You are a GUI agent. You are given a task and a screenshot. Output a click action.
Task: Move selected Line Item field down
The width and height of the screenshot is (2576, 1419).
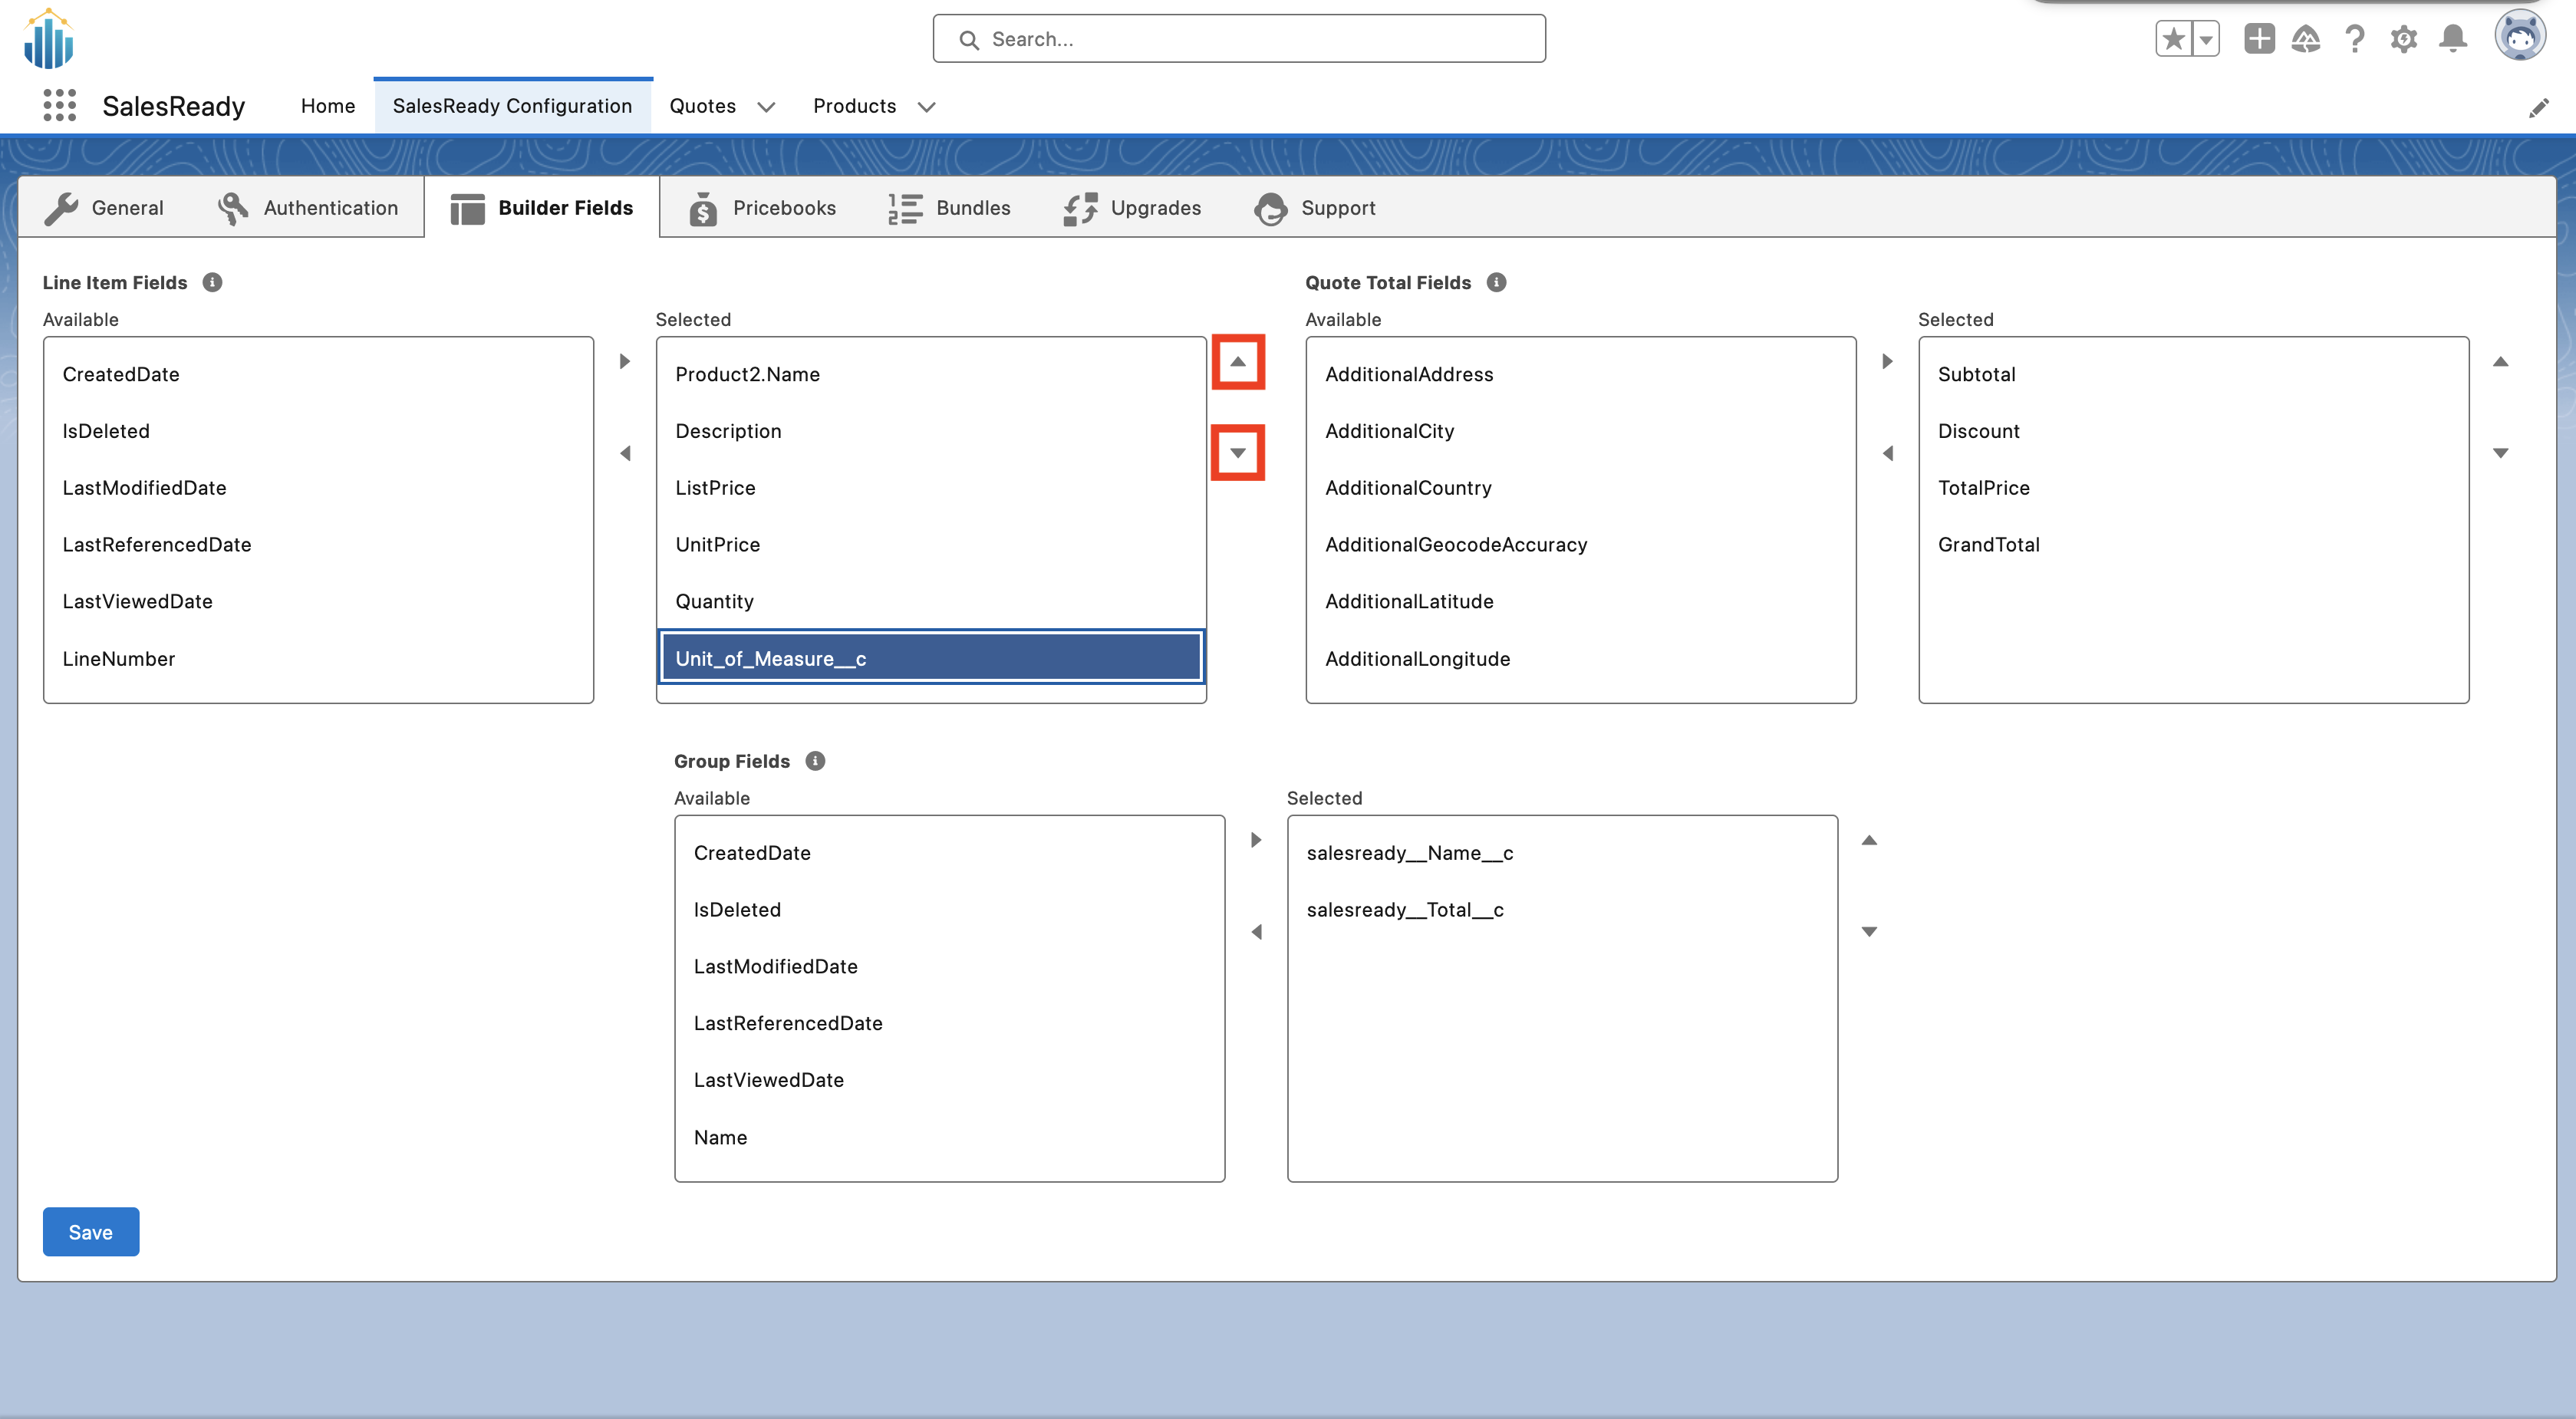click(x=1237, y=453)
